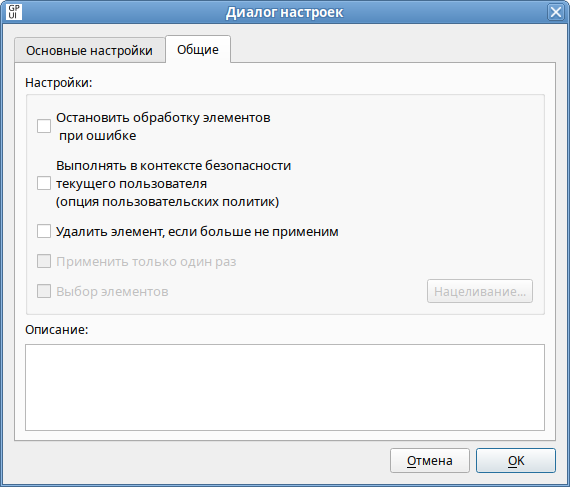Enable the Выполнять в контексте безопасности checkbox box
Viewport: 570px width, 487px height.
(44, 183)
